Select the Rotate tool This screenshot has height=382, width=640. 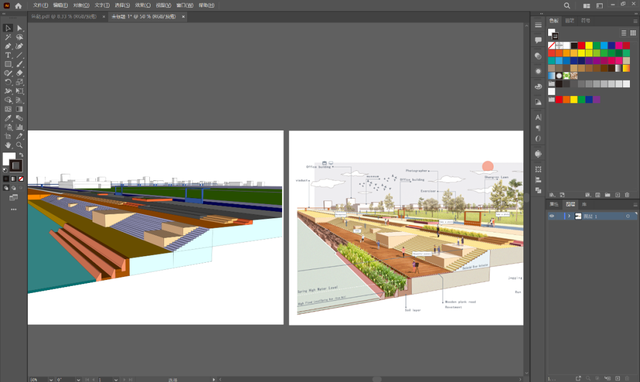point(8,82)
